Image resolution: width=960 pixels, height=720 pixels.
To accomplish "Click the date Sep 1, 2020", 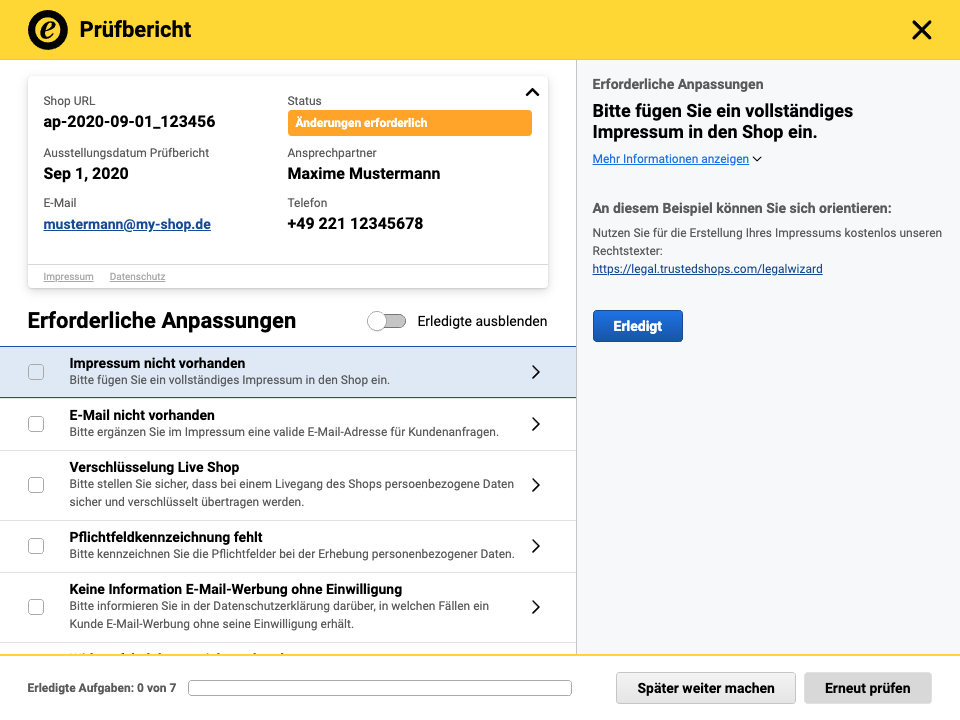I will 86,174.
